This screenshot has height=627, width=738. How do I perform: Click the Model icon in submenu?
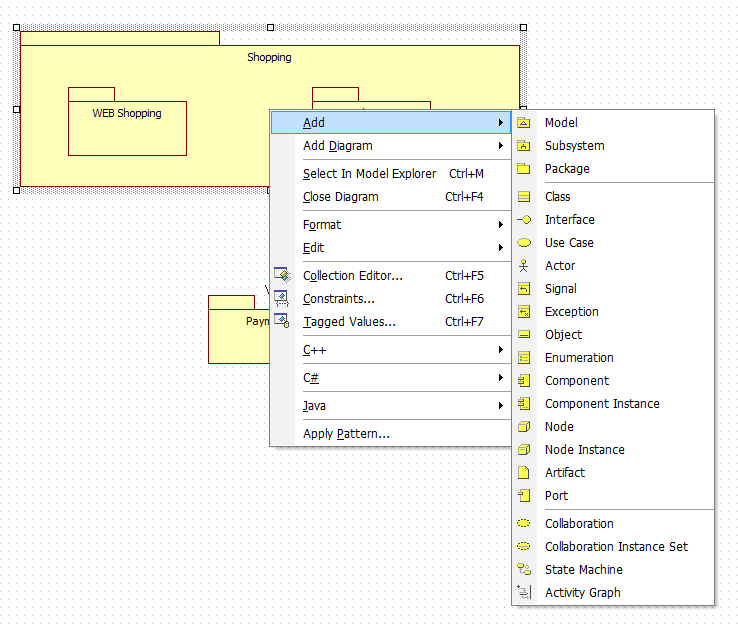point(524,123)
